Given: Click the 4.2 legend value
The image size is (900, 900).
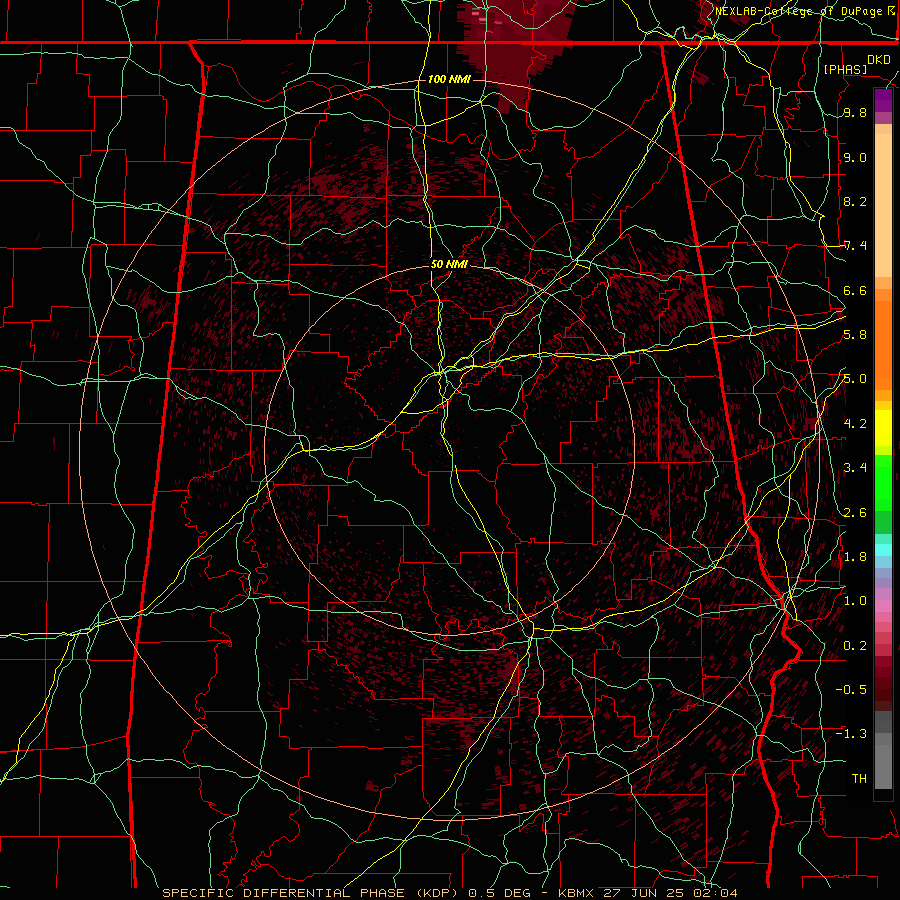Looking at the screenshot, I should (855, 423).
